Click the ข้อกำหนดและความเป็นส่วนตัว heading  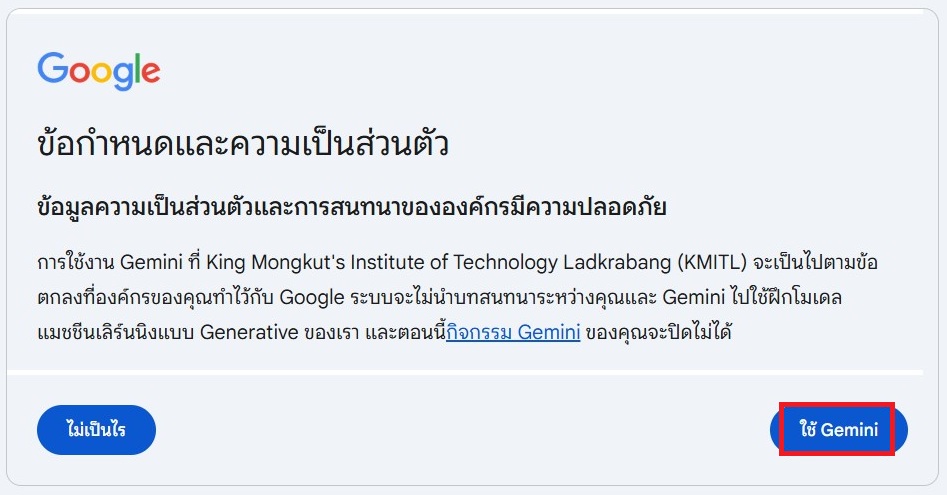click(242, 145)
